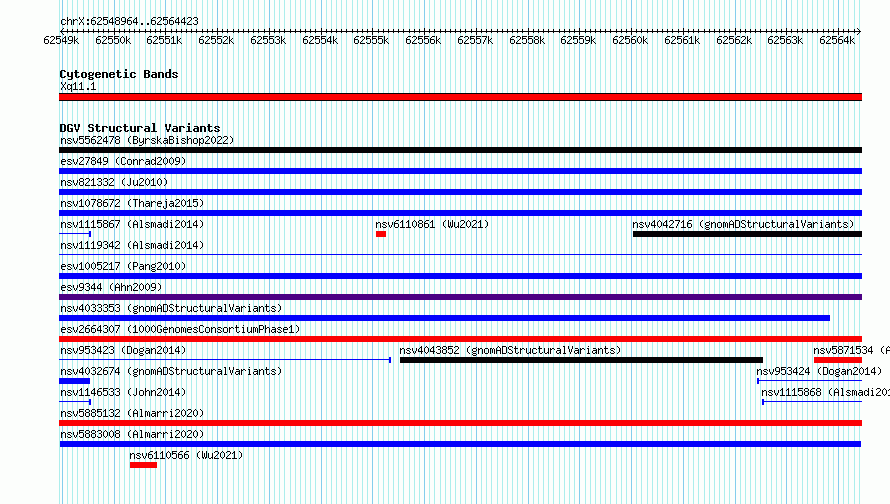This screenshot has height=504, width=890.
Task: Click nsv1078672 (Thareja2015) label
Action: click(132, 203)
